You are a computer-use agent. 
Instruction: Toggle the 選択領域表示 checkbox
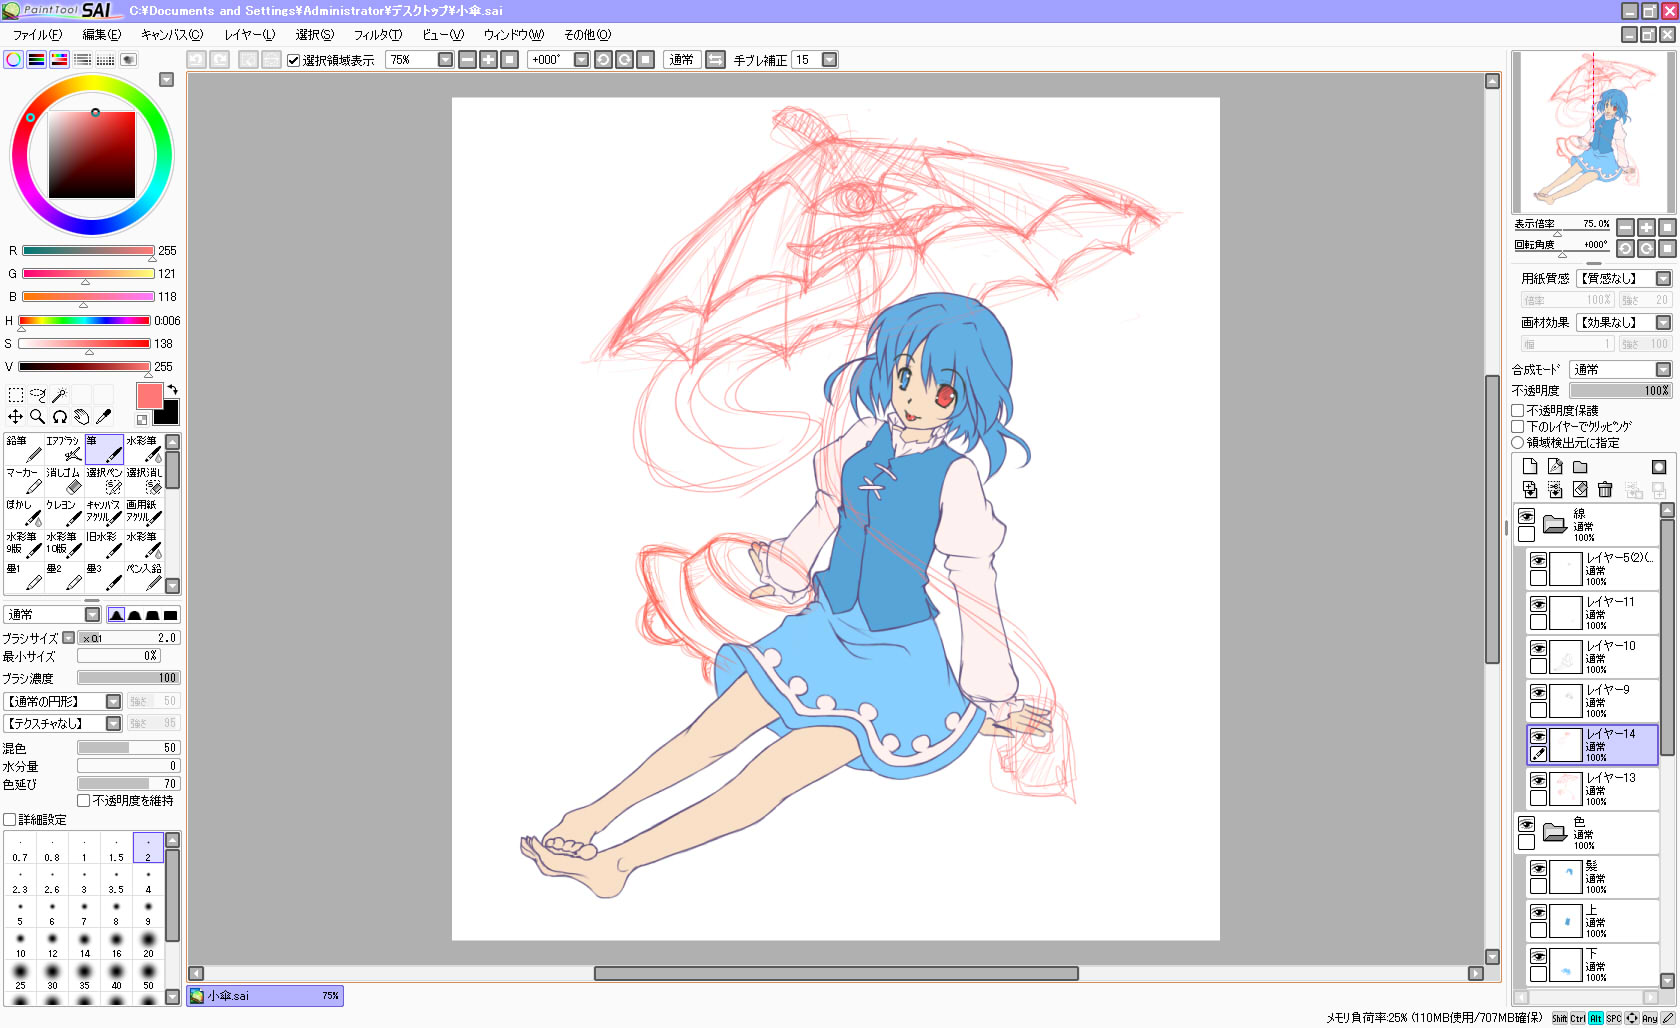tap(293, 60)
